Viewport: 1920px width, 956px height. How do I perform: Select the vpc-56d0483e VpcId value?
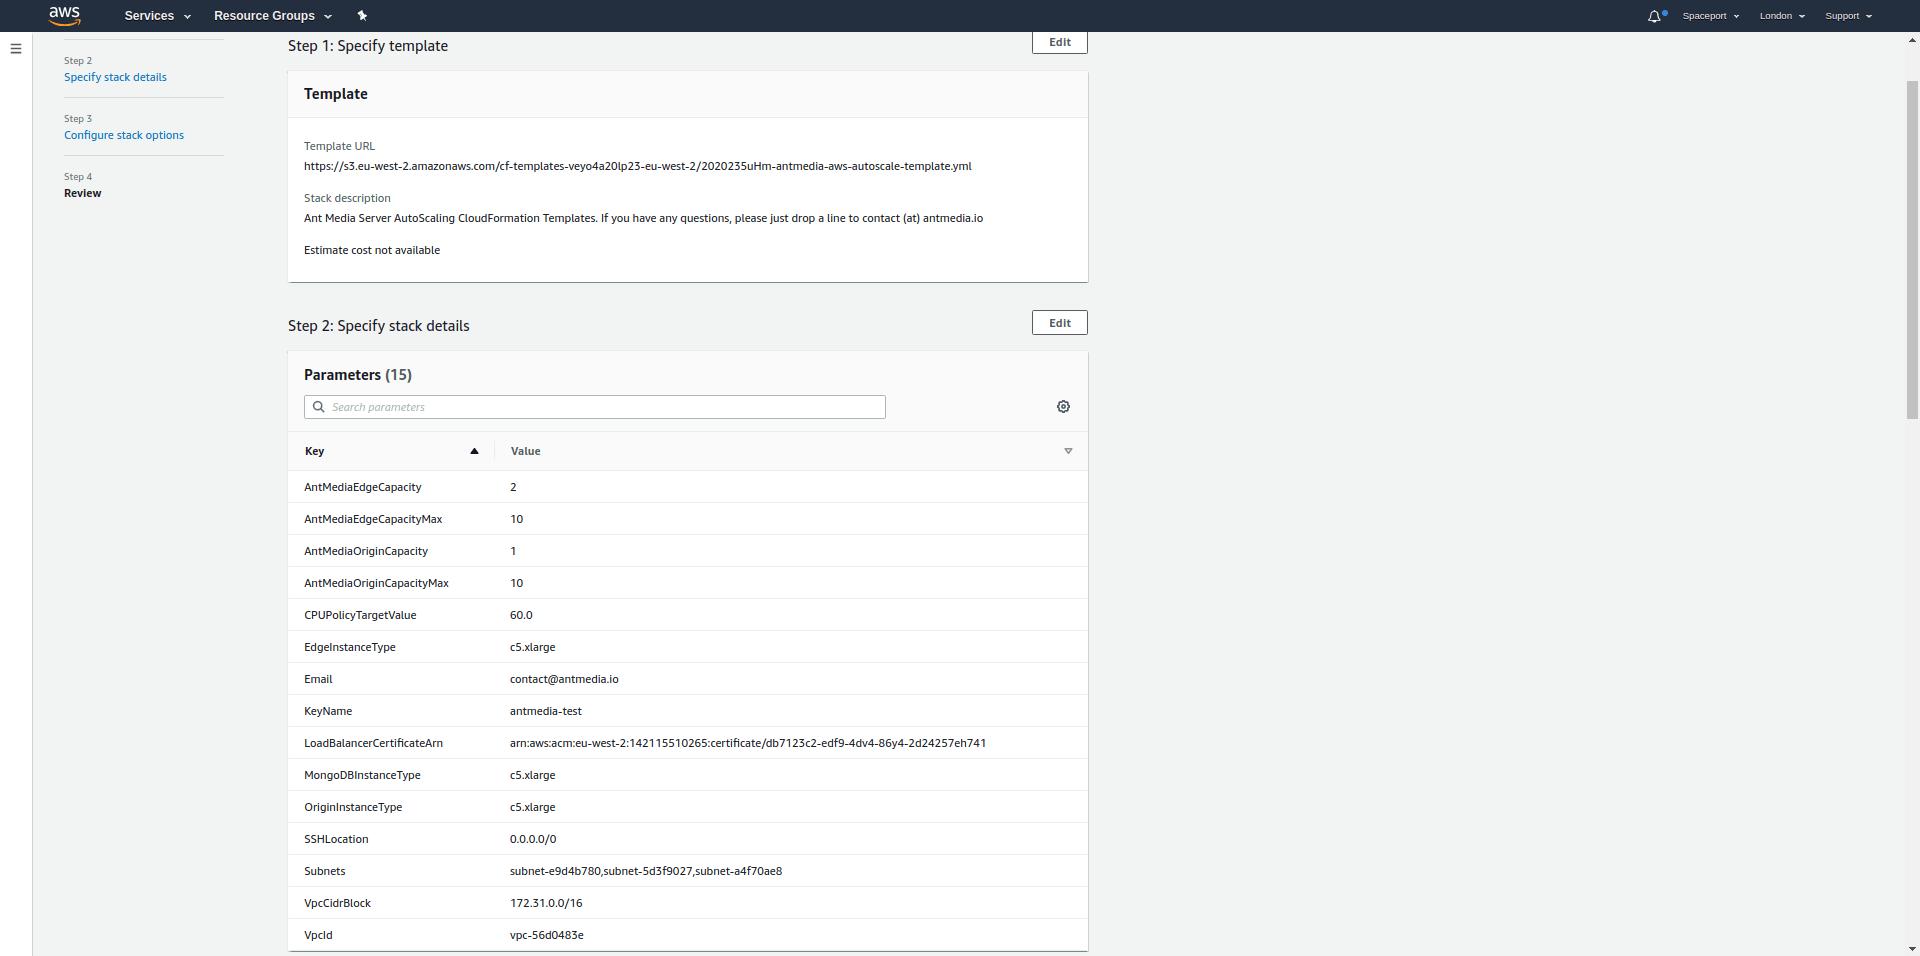pos(547,935)
